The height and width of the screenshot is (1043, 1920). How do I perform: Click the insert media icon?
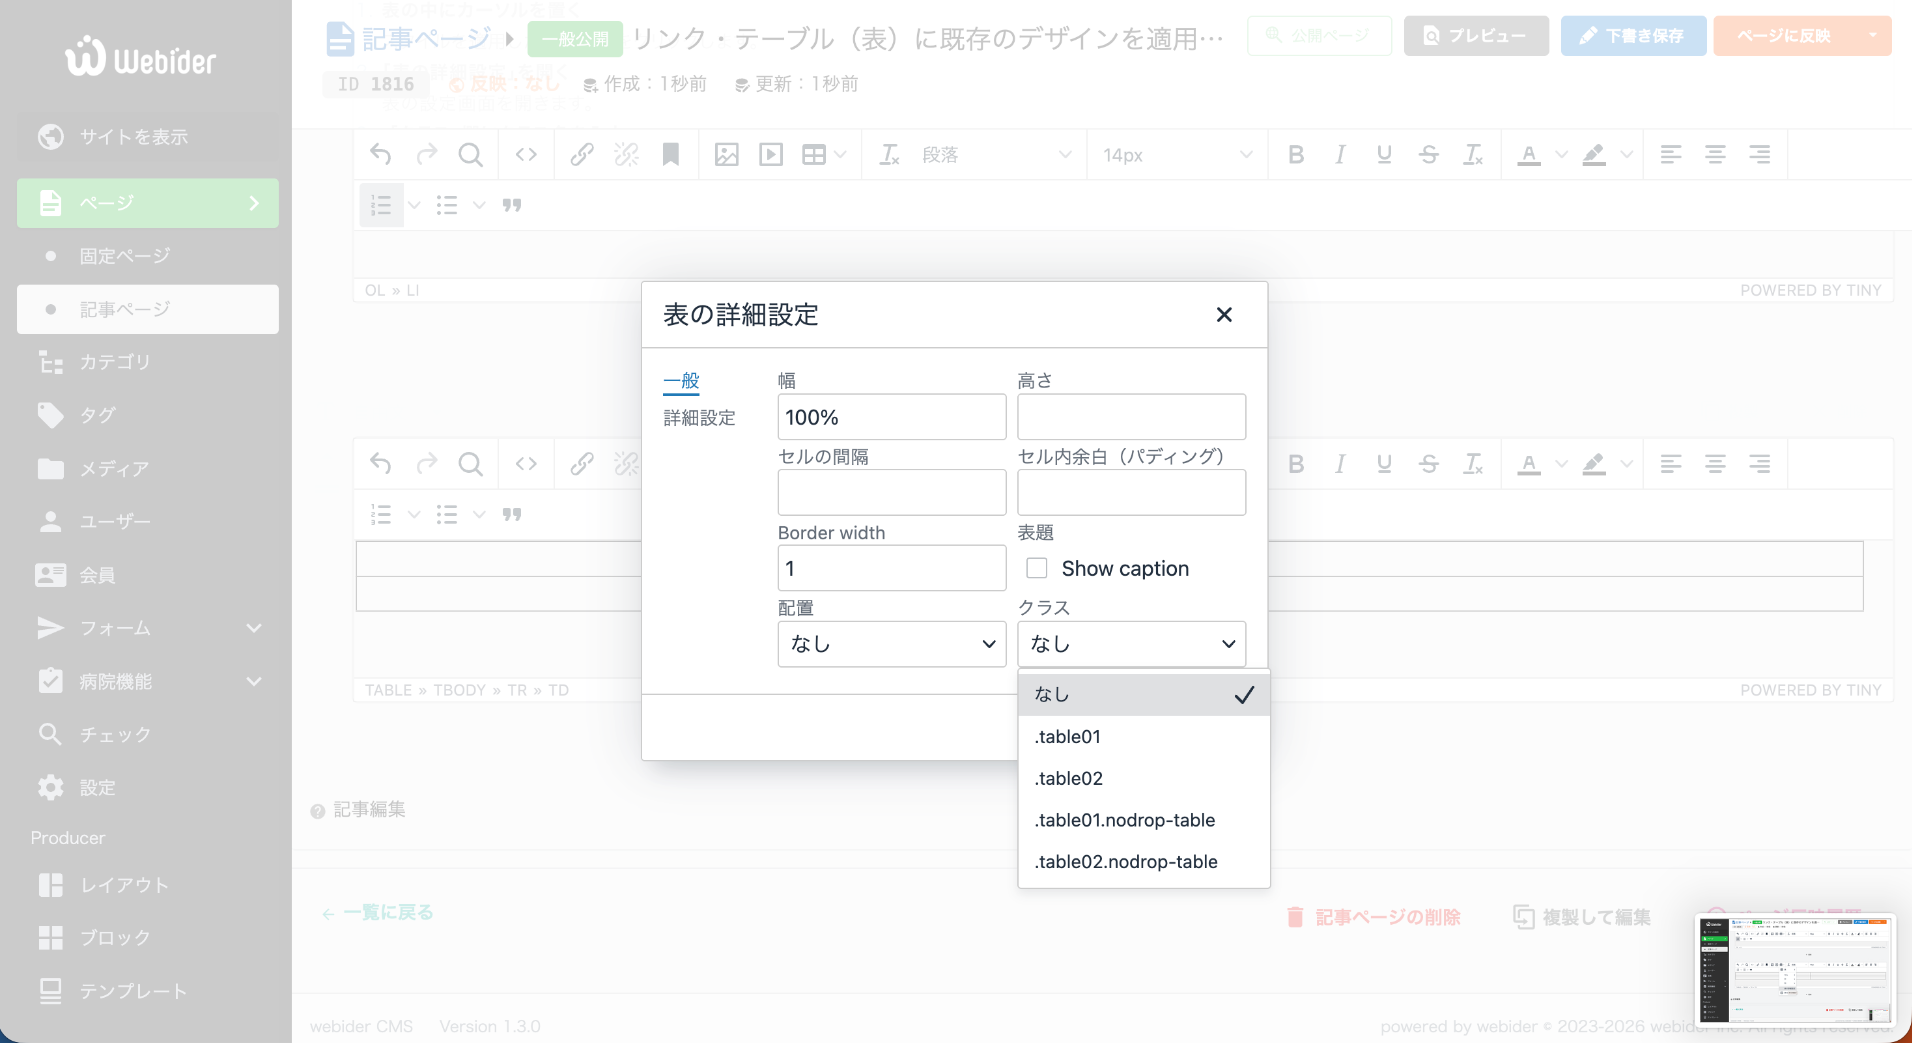(x=771, y=155)
